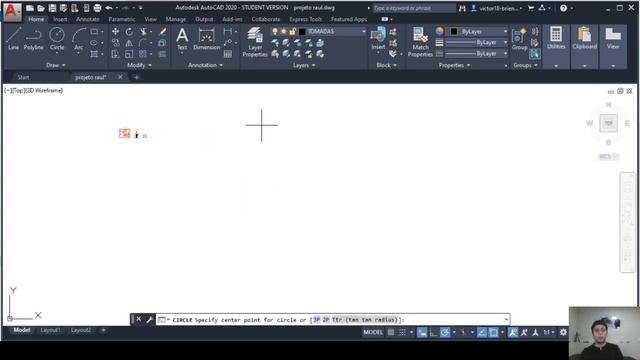Click the View panel button
This screenshot has height=360, width=640.
(x=613, y=46)
